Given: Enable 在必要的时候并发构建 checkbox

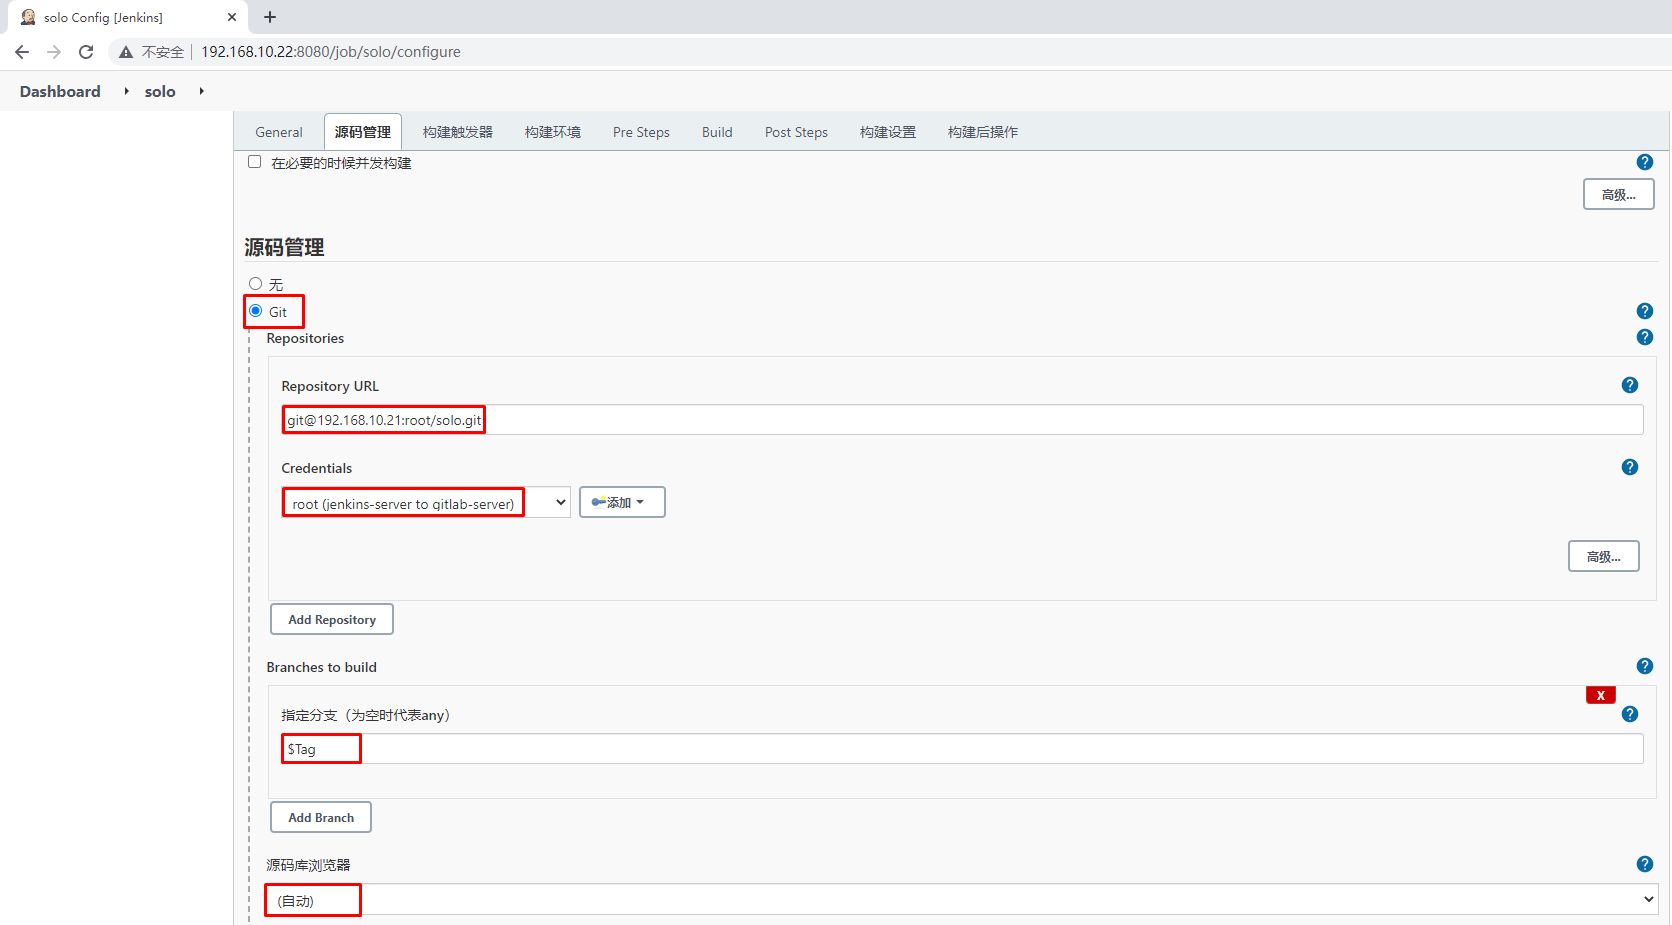Looking at the screenshot, I should pyautogui.click(x=255, y=162).
